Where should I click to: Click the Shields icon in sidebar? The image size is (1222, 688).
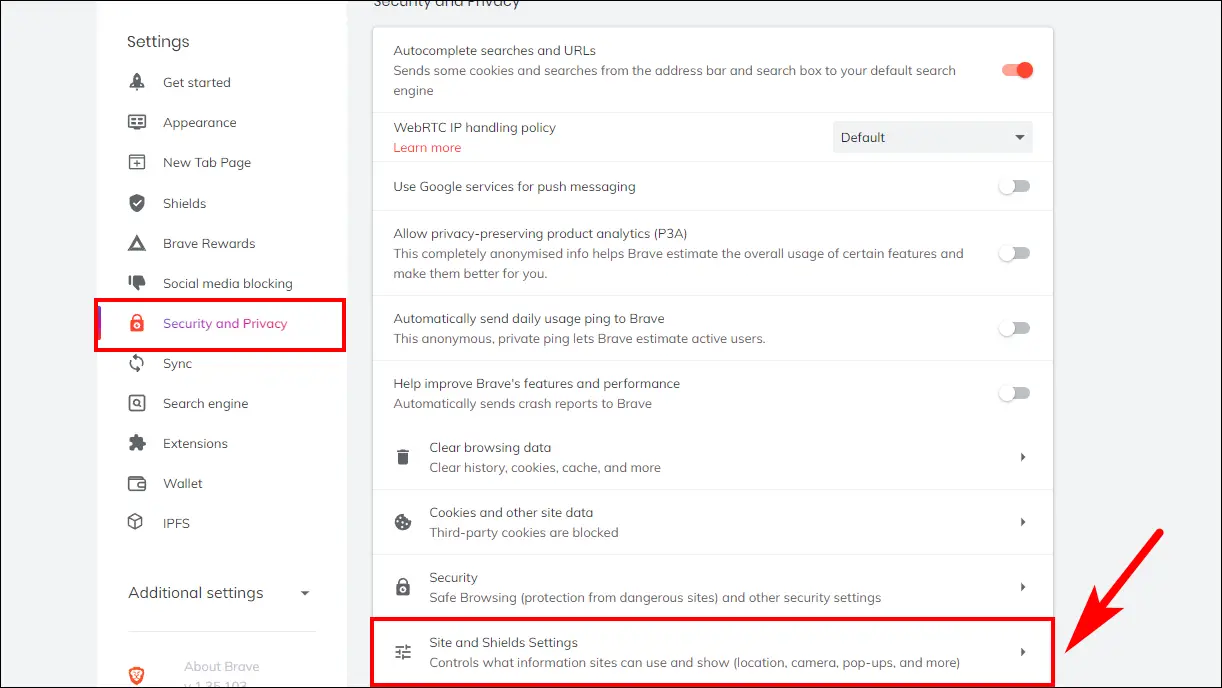pos(137,203)
